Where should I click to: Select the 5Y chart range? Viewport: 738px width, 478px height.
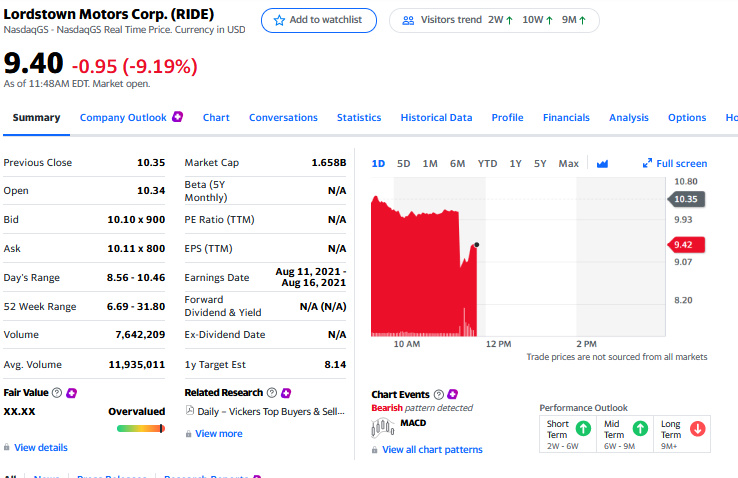coord(540,164)
